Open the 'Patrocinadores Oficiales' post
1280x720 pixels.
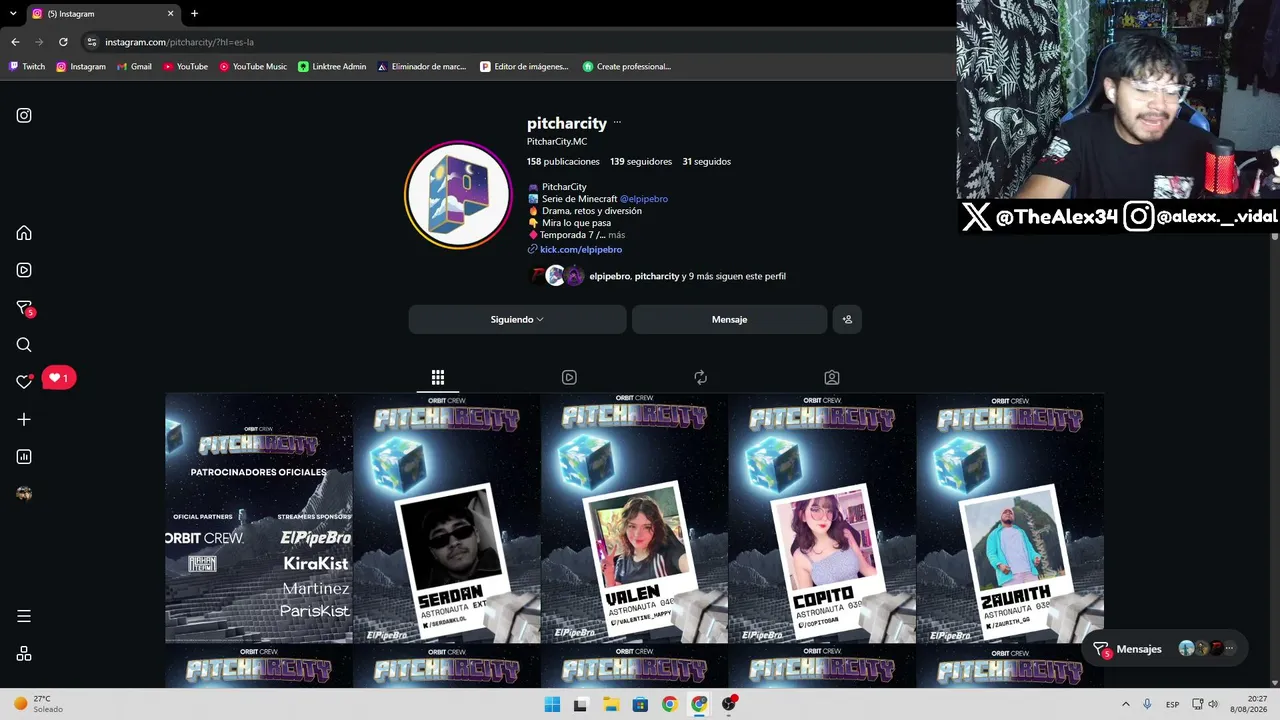[259, 518]
